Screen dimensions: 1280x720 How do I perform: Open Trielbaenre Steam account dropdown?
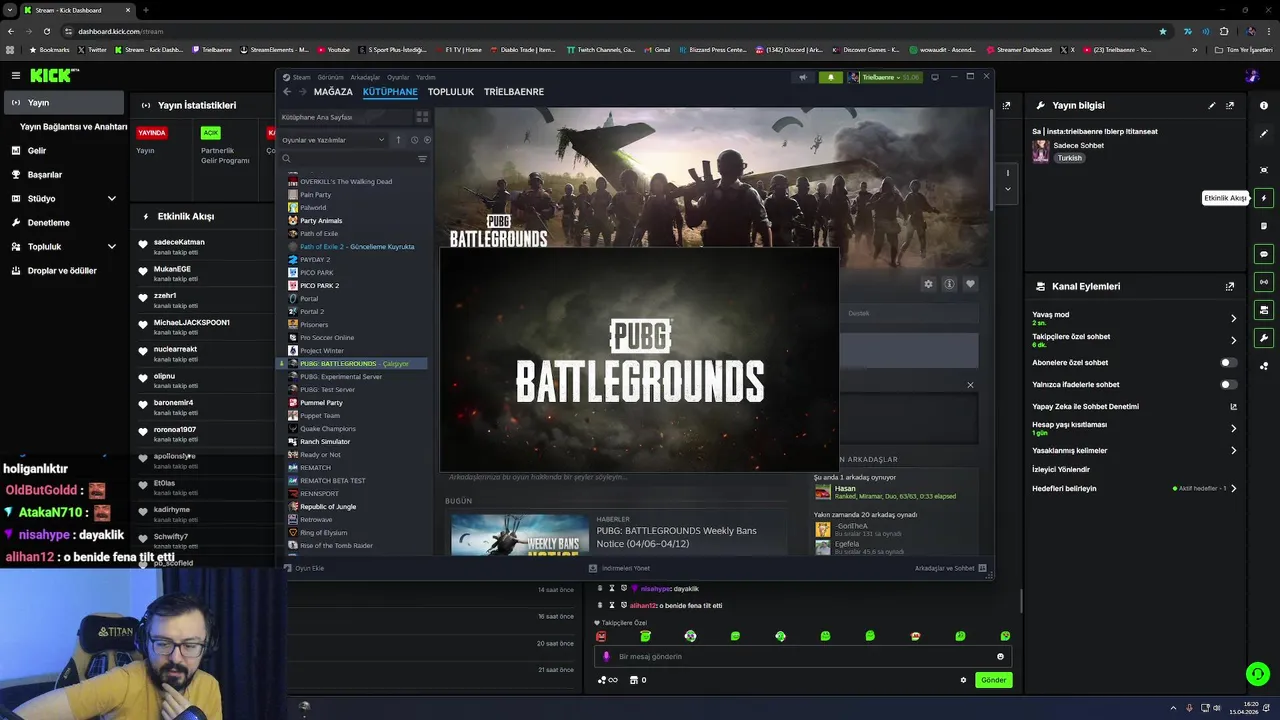886,77
